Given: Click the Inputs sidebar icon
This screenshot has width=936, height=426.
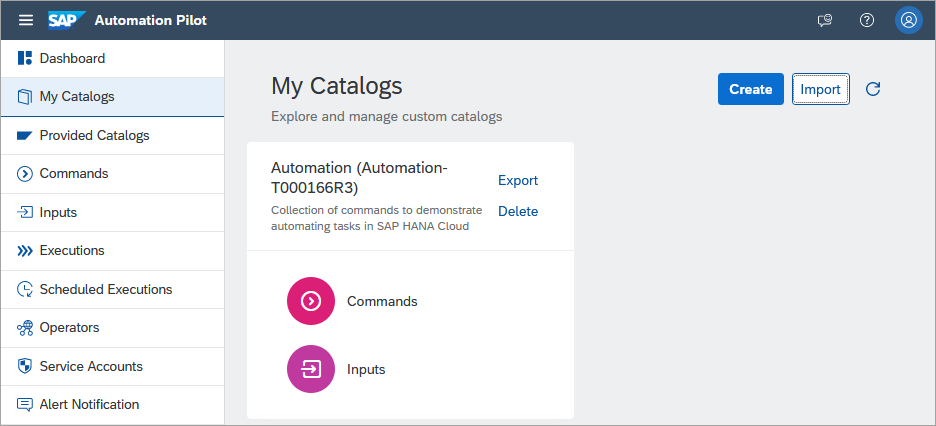Looking at the screenshot, I should (x=24, y=212).
